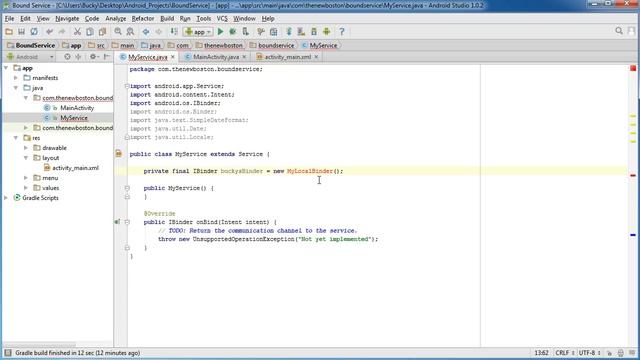The image size is (640, 360).
Task: Fold the imports block in editor
Action: click(x=127, y=86)
